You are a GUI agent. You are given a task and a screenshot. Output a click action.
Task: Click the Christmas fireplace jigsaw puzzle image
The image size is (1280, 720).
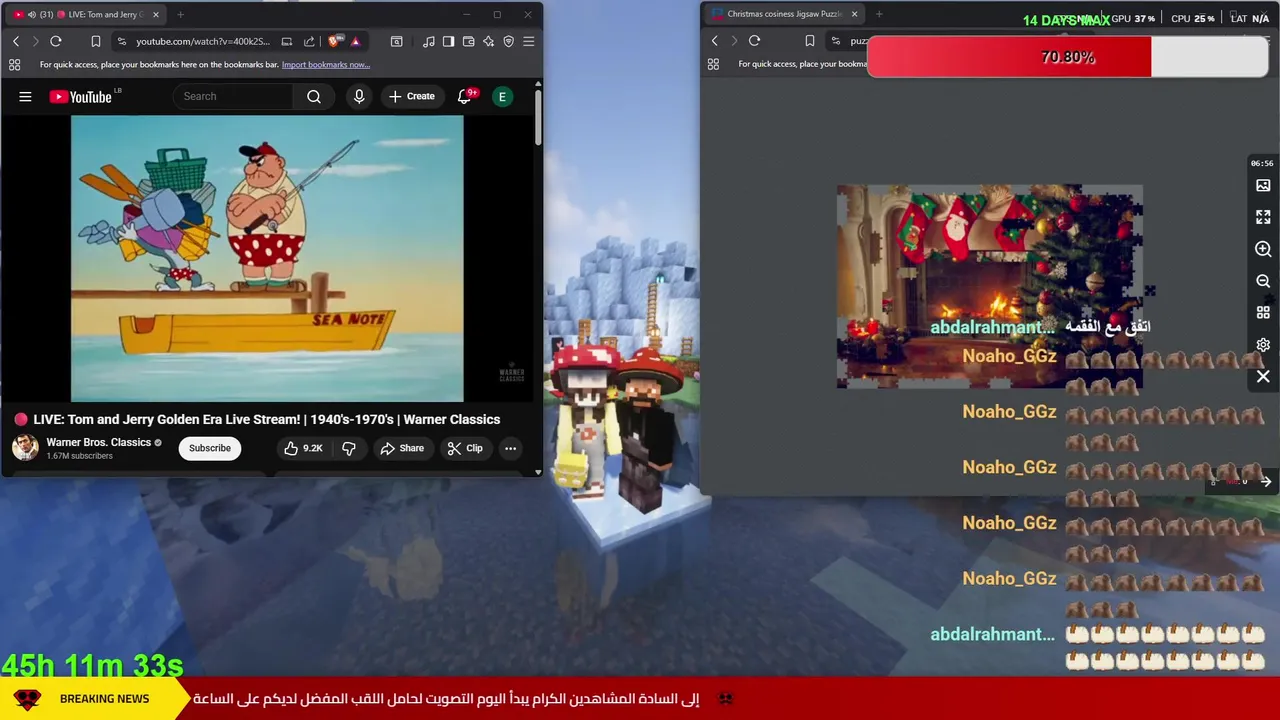click(x=990, y=286)
